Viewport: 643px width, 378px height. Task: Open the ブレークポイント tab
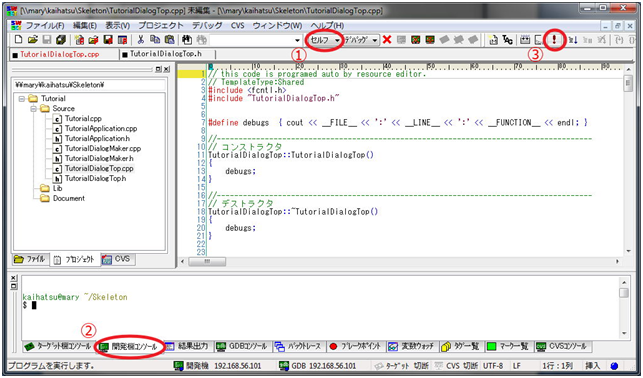[356, 346]
